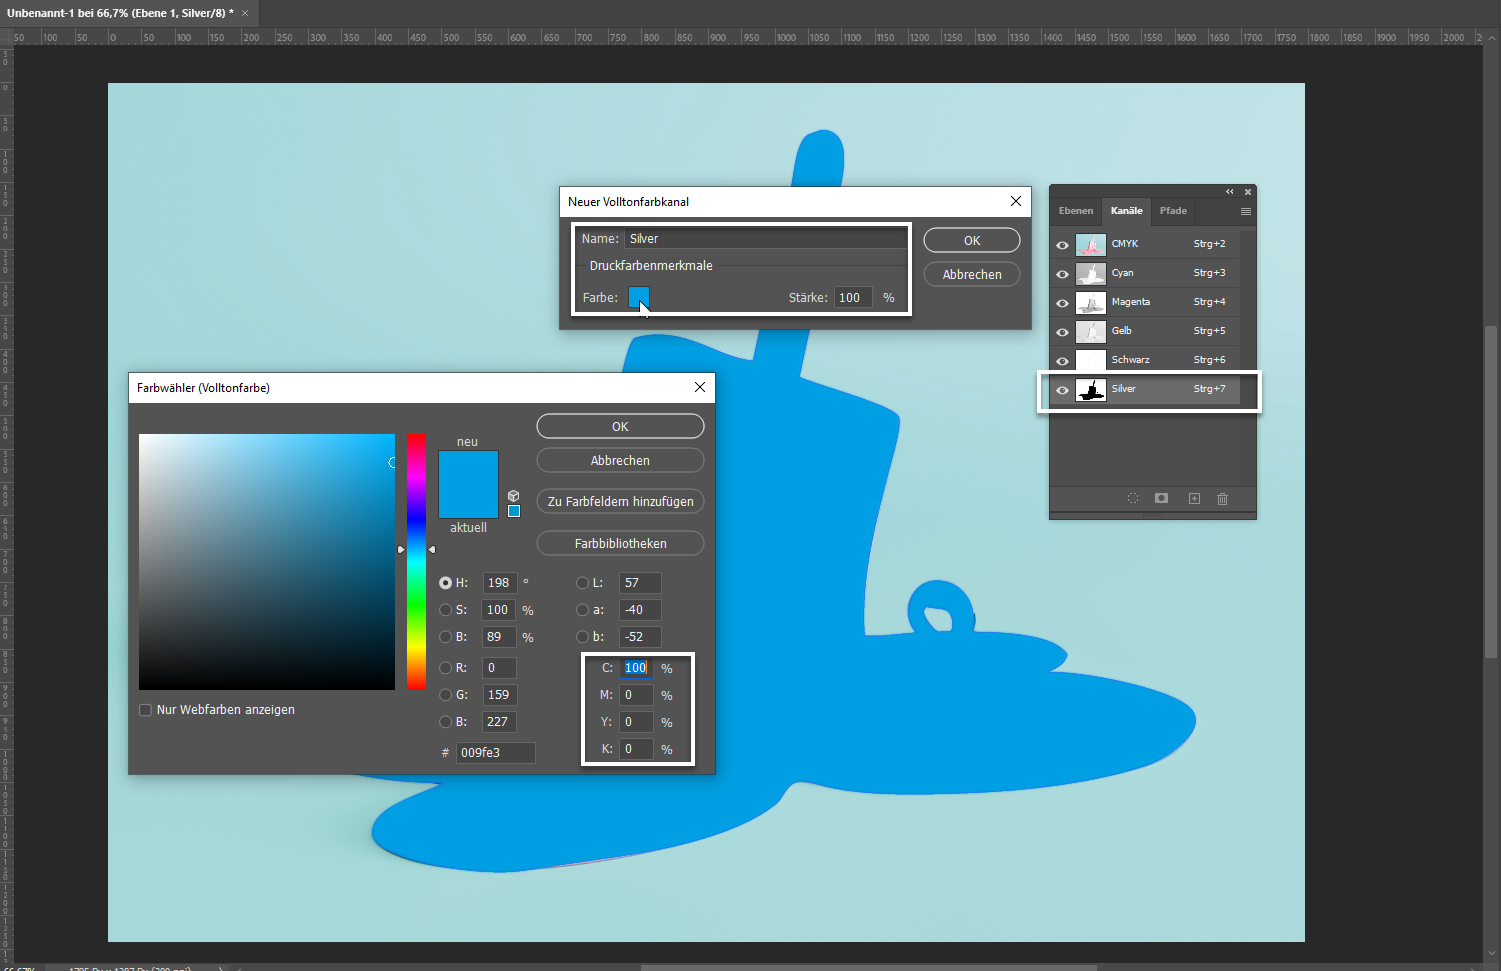
Task: Click 'Zu Farbfeldern hinzufügen' button
Action: pos(620,501)
